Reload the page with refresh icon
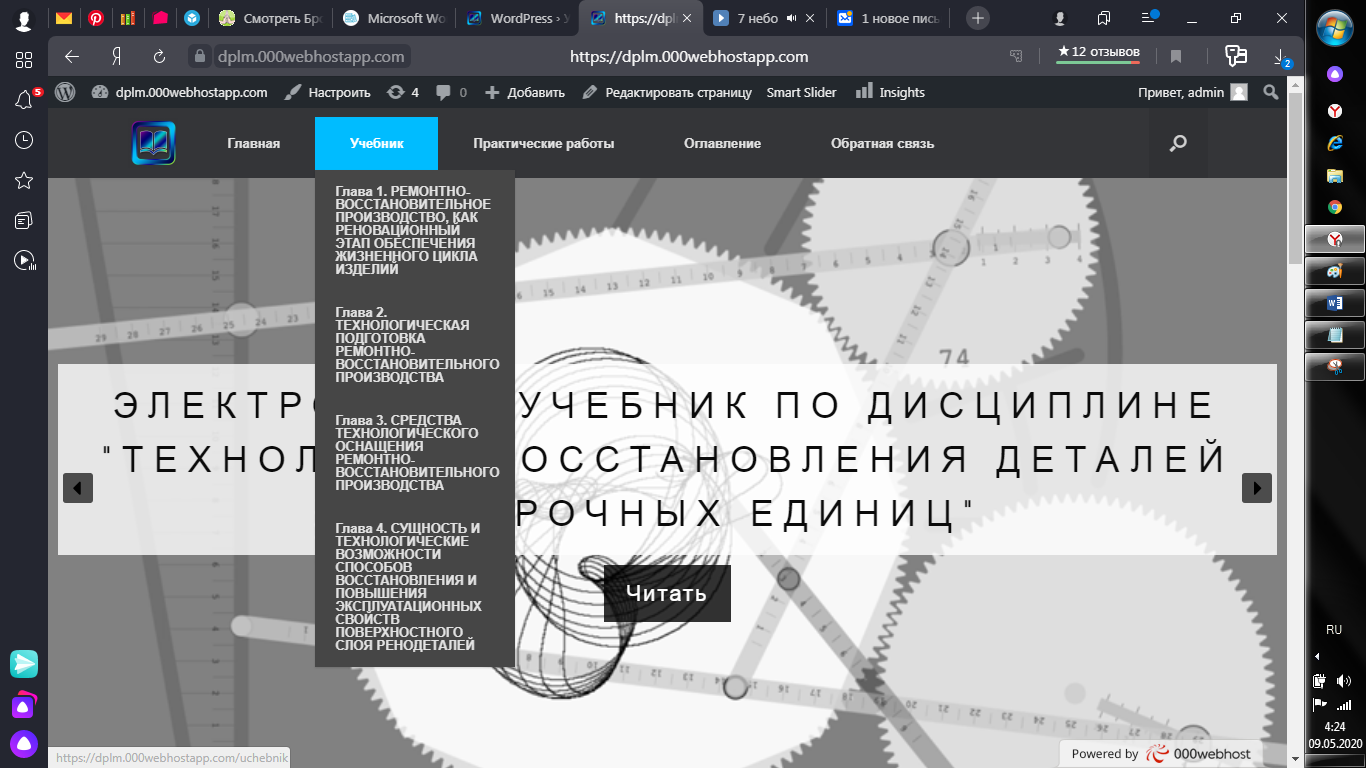The width and height of the screenshot is (1366, 768). pos(159,57)
